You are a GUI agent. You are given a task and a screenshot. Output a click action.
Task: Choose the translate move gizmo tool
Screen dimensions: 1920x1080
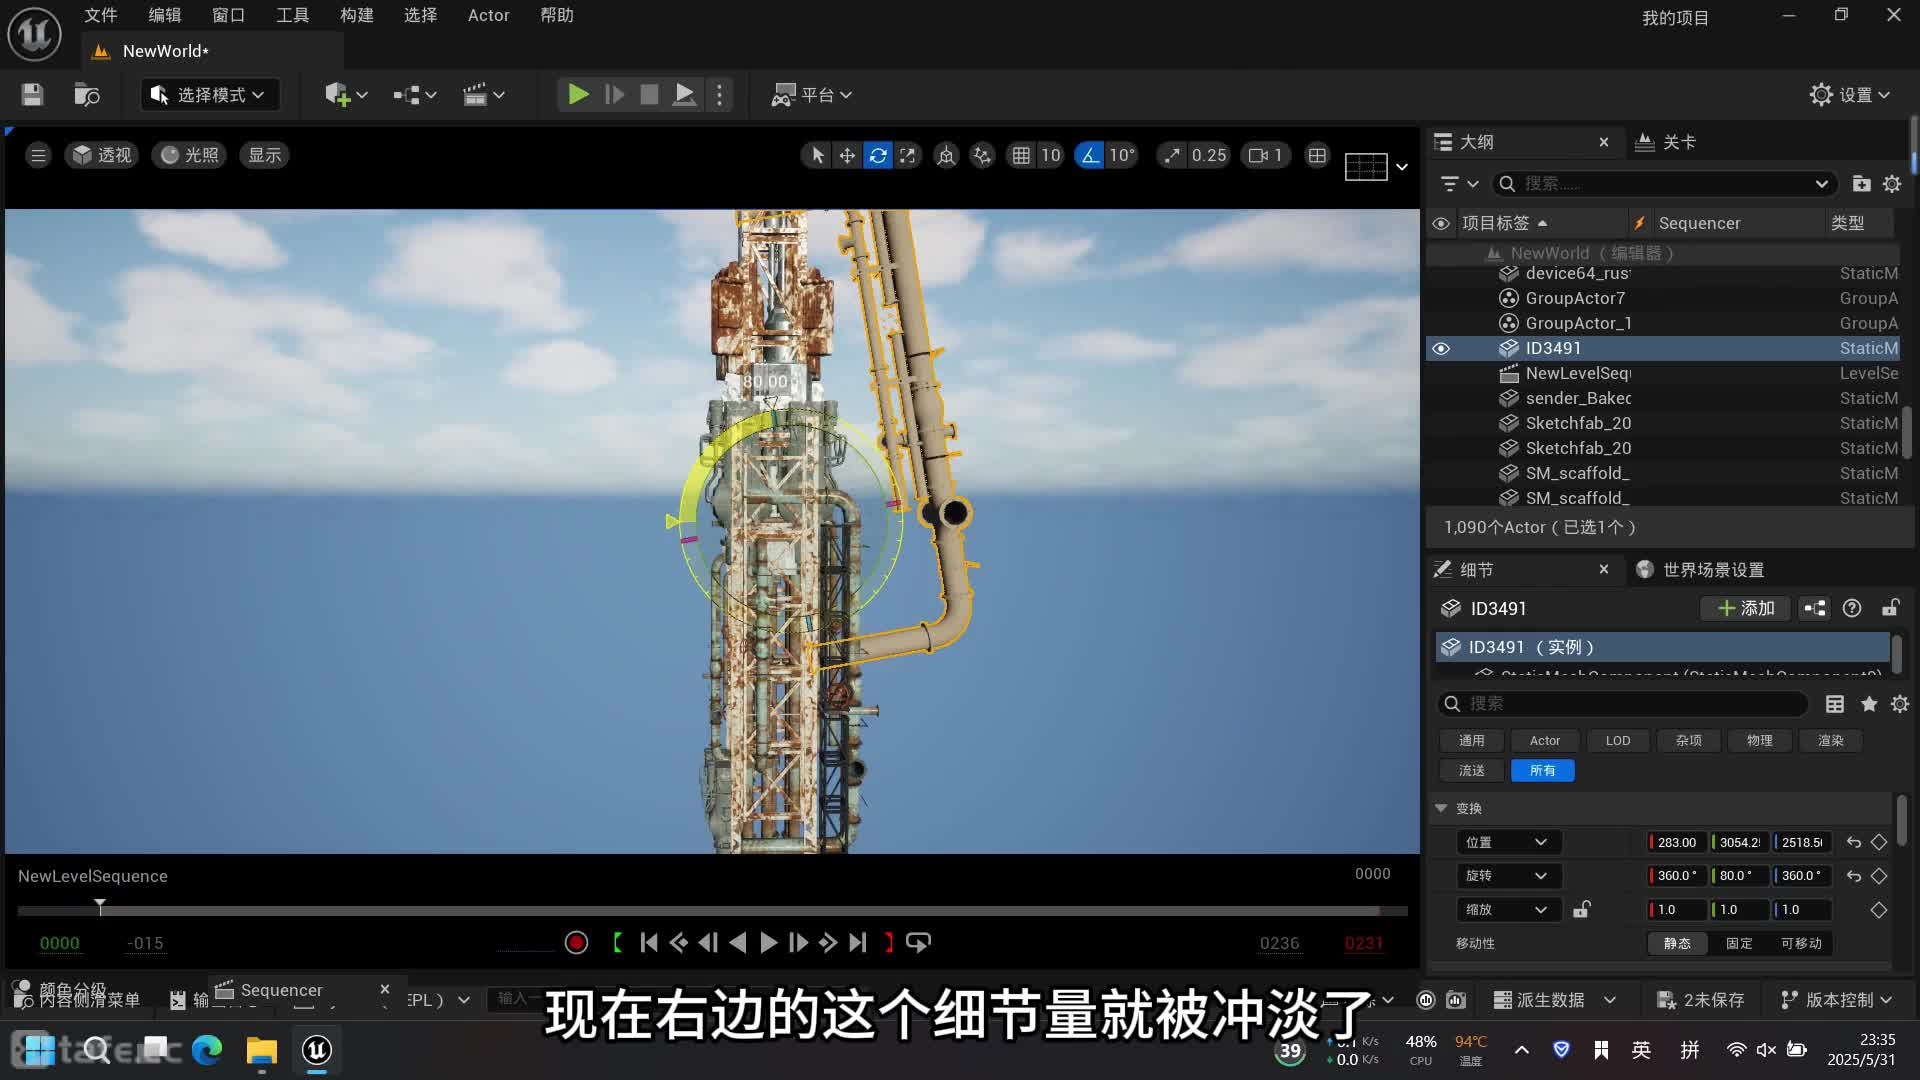pos(847,155)
